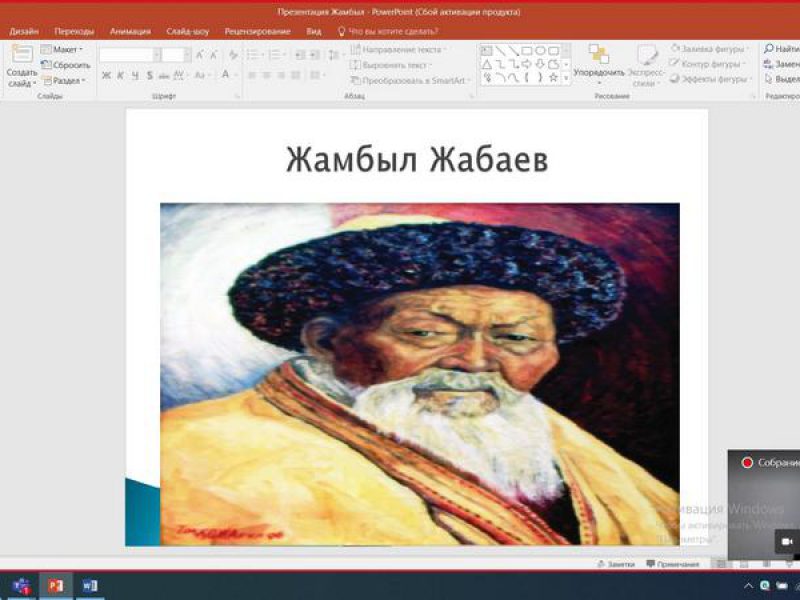Open the Примечания comments pane
This screenshot has height=600, width=800.
pyautogui.click(x=672, y=564)
